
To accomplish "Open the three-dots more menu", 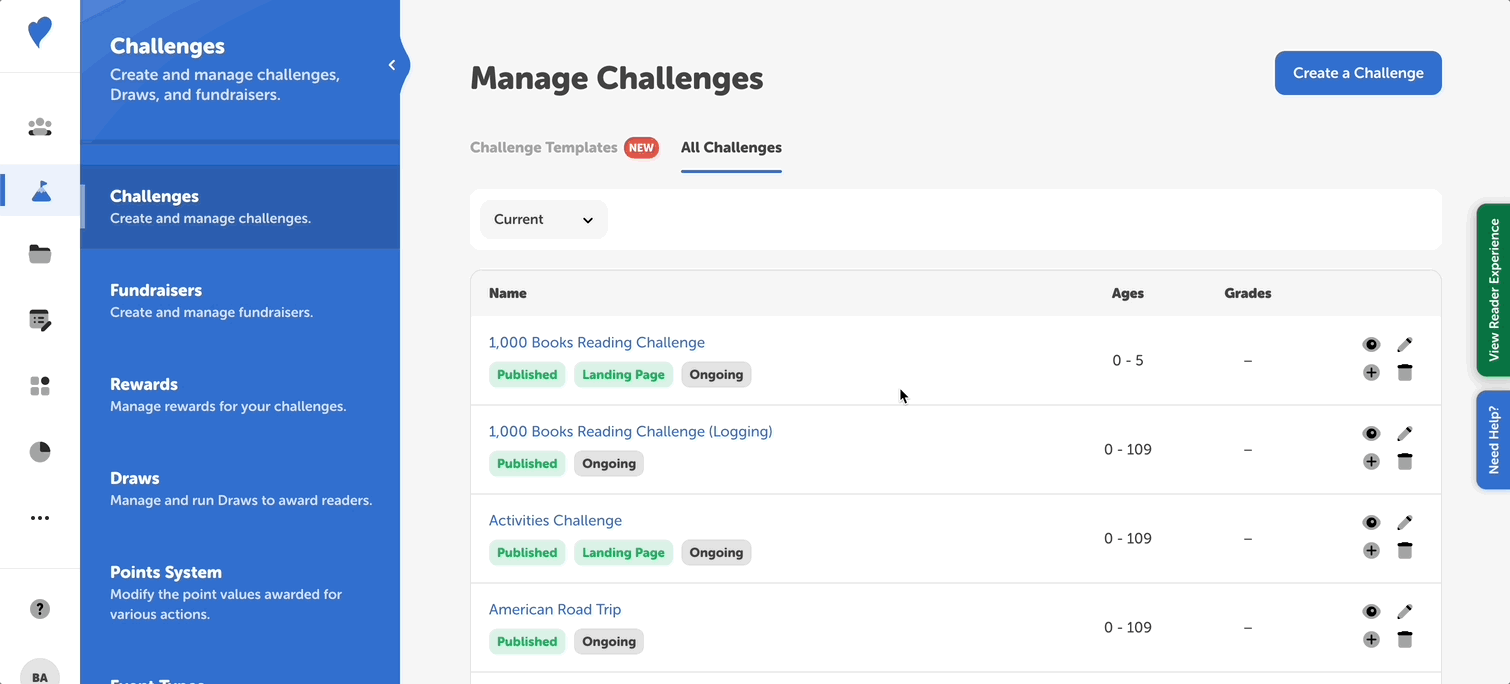I will pos(40,518).
